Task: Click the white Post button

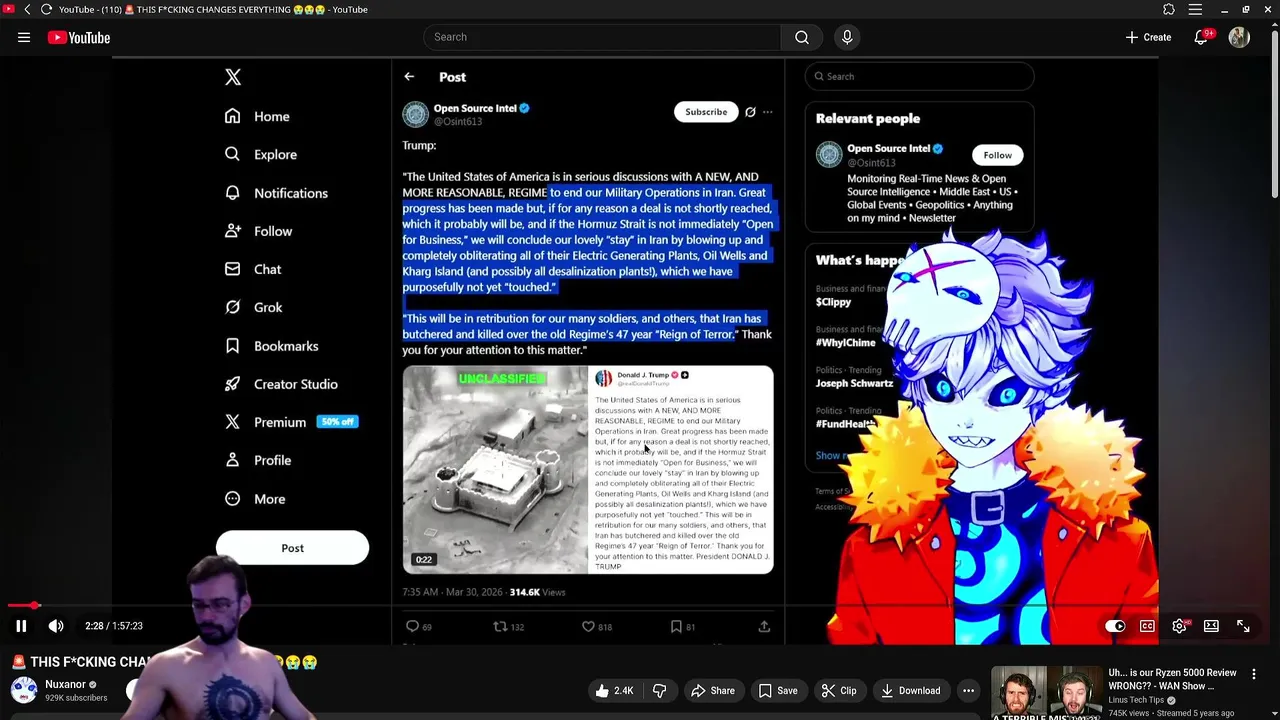Action: click(x=292, y=548)
